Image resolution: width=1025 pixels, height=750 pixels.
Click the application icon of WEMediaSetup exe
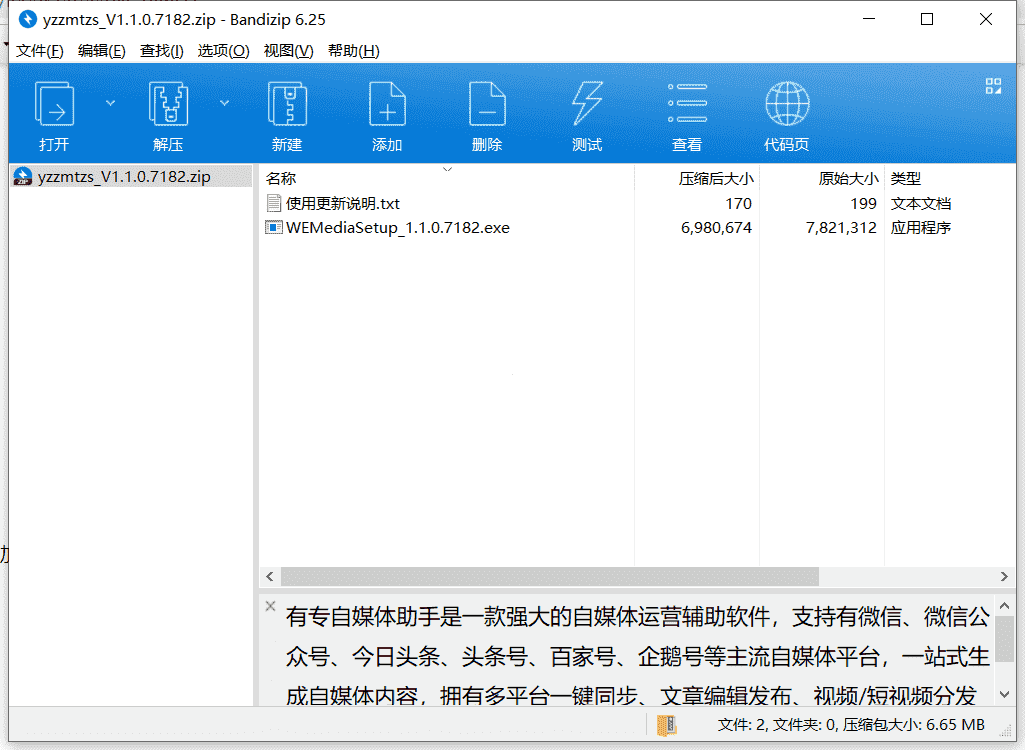[x=273, y=228]
